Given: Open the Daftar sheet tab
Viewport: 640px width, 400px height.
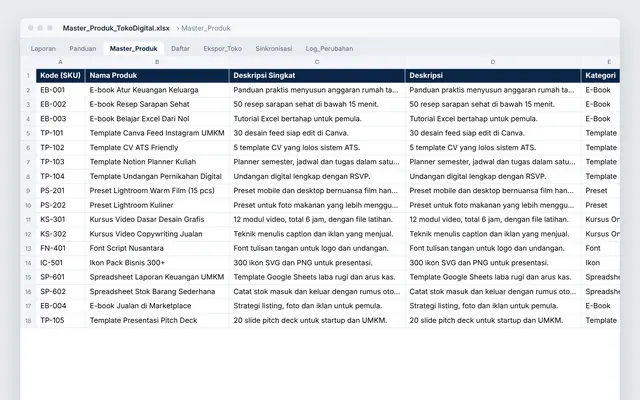Looking at the screenshot, I should [180, 49].
